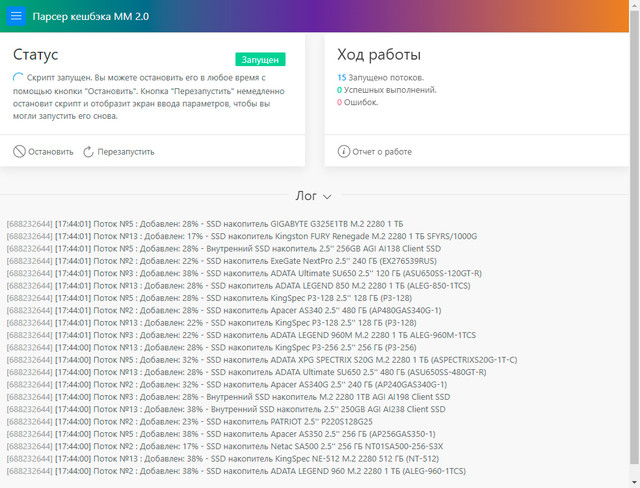Viewport: 640px width, 488px height.
Task: Select log row Kingston FURY Renegade
Action: (x=242, y=236)
